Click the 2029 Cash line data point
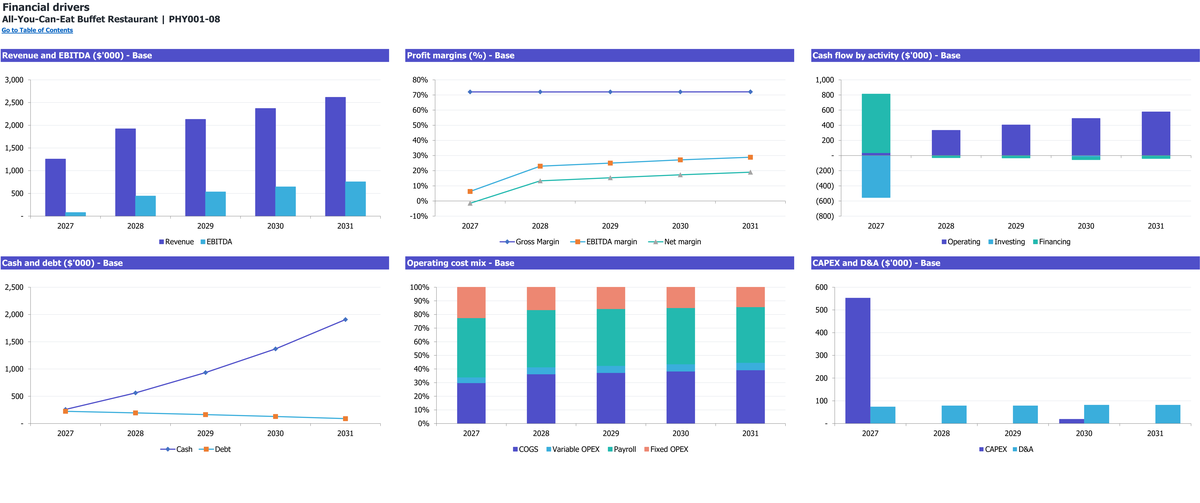The height and width of the screenshot is (503, 1200). tap(205, 373)
